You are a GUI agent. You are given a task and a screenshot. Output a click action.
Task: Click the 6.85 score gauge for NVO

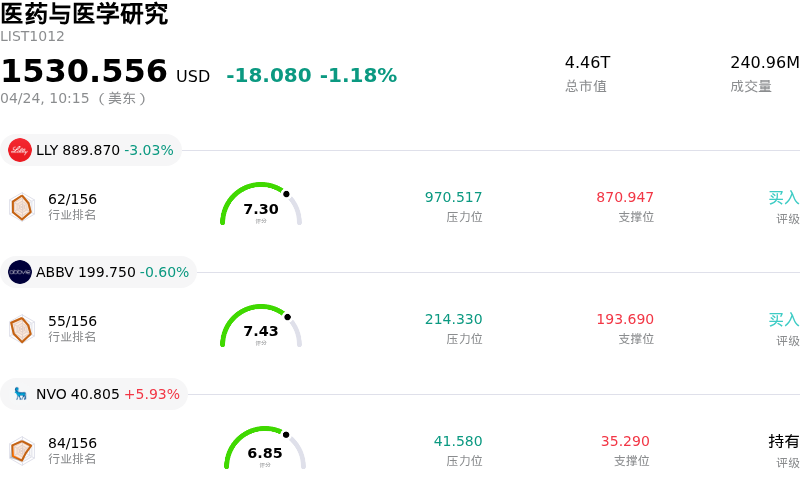[x=265, y=450]
